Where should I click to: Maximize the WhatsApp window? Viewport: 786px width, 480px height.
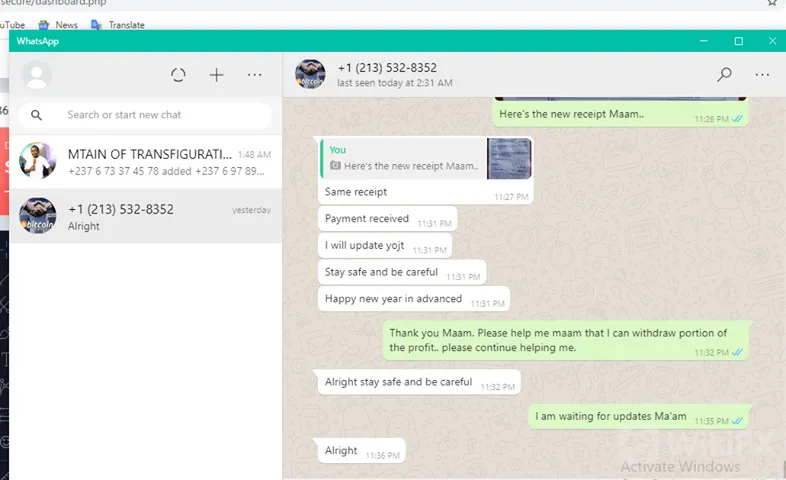738,41
